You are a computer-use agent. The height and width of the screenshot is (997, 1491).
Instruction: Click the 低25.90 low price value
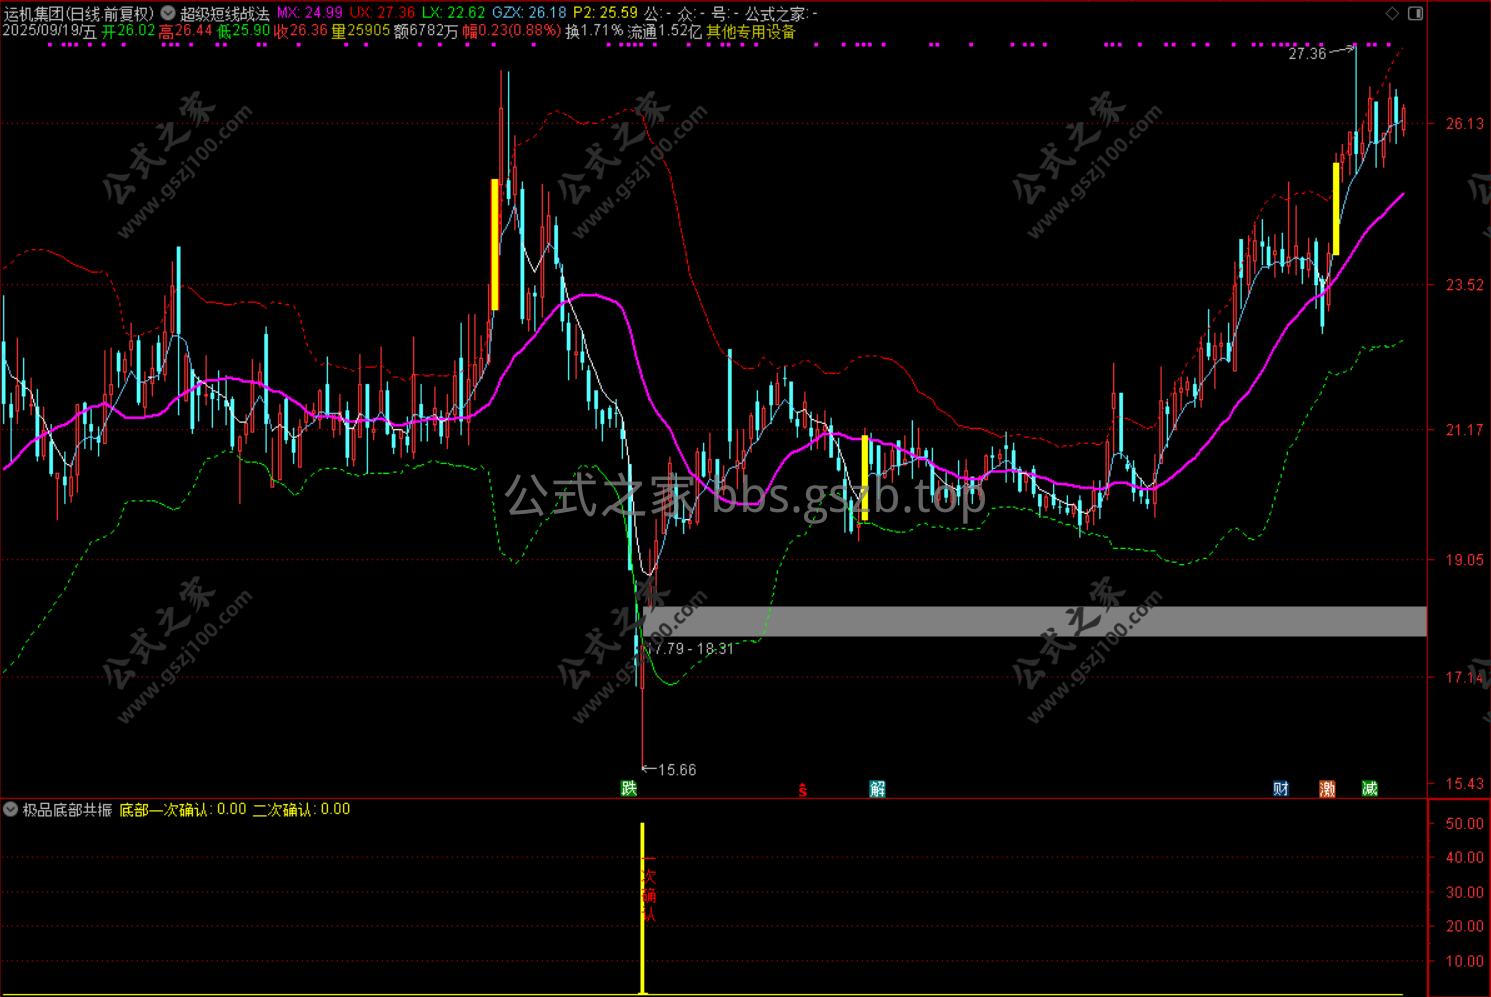point(244,32)
